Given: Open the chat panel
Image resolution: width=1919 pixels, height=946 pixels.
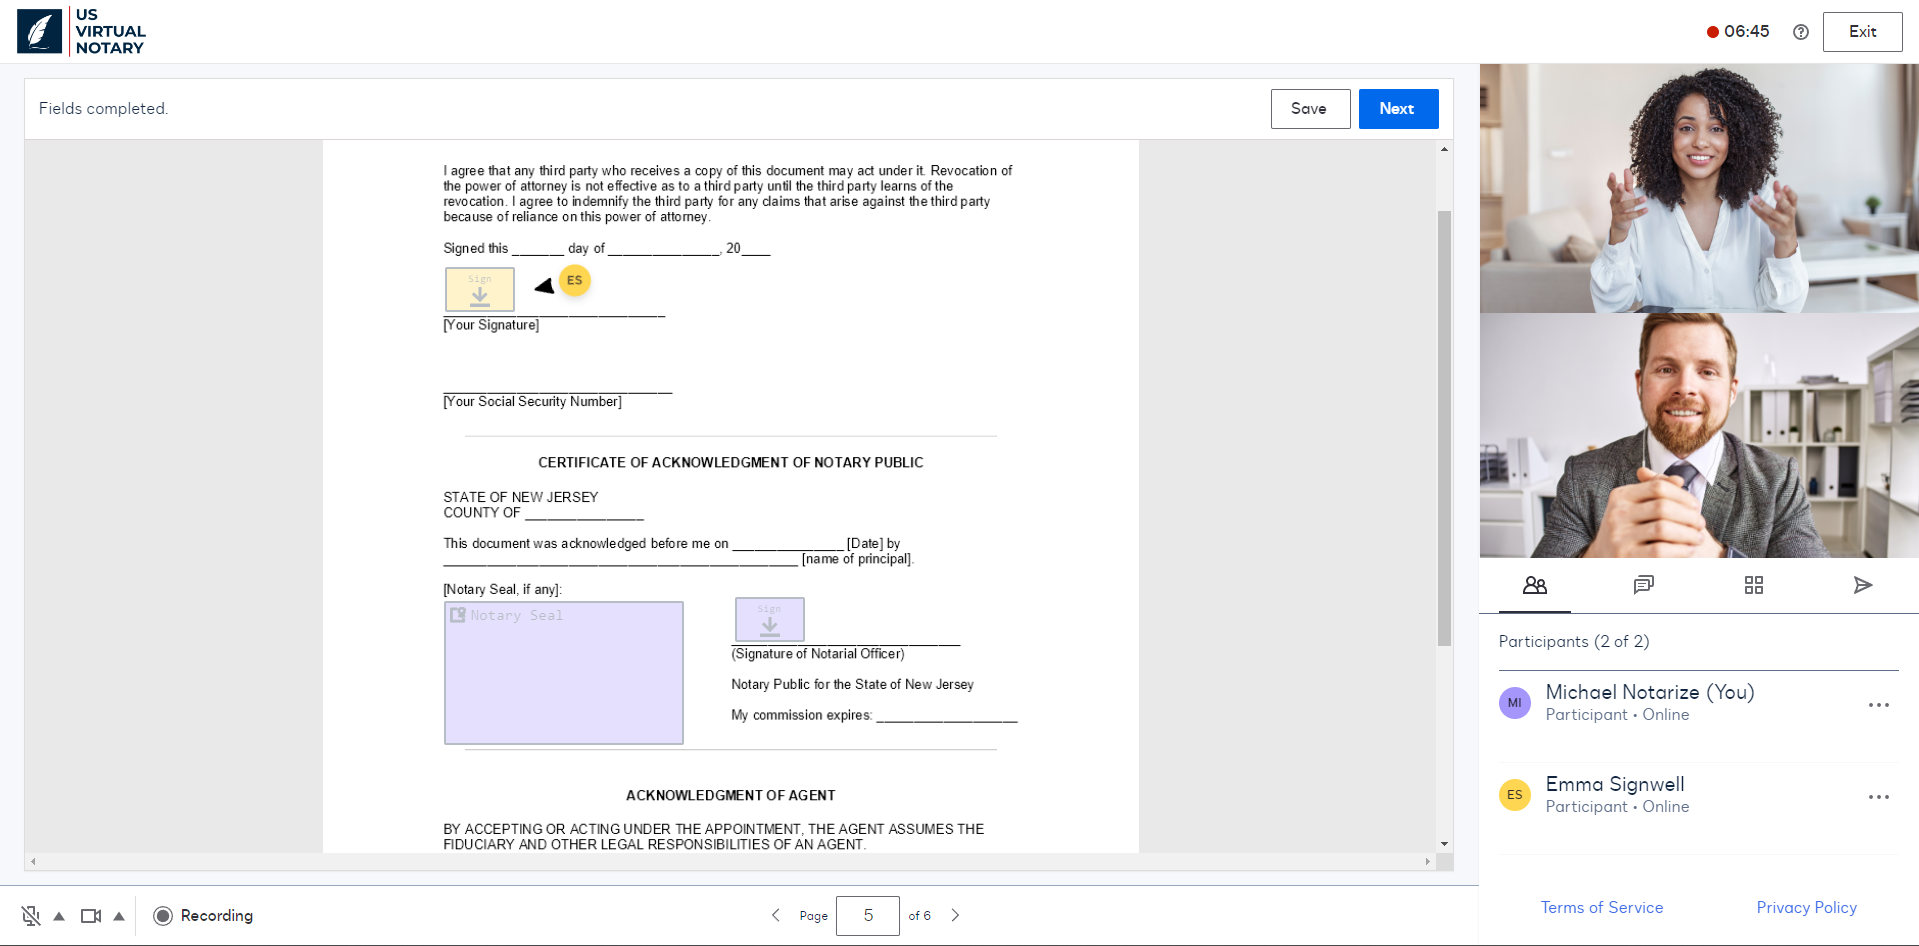Looking at the screenshot, I should [1644, 585].
